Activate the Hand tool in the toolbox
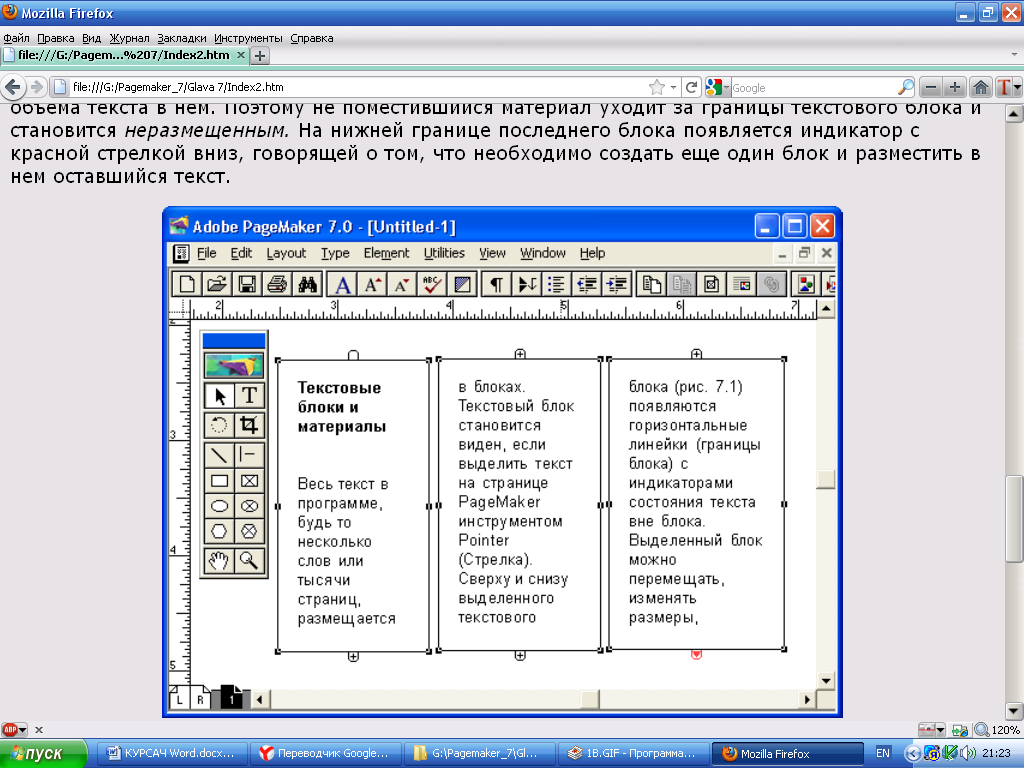The image size is (1024, 768). click(x=219, y=560)
